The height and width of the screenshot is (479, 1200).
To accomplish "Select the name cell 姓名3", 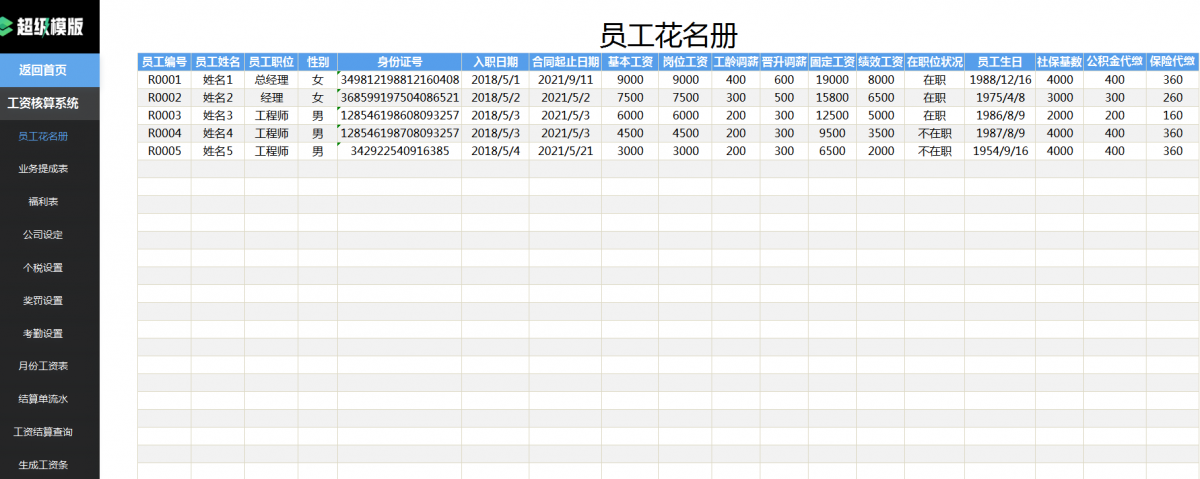I will (x=217, y=116).
